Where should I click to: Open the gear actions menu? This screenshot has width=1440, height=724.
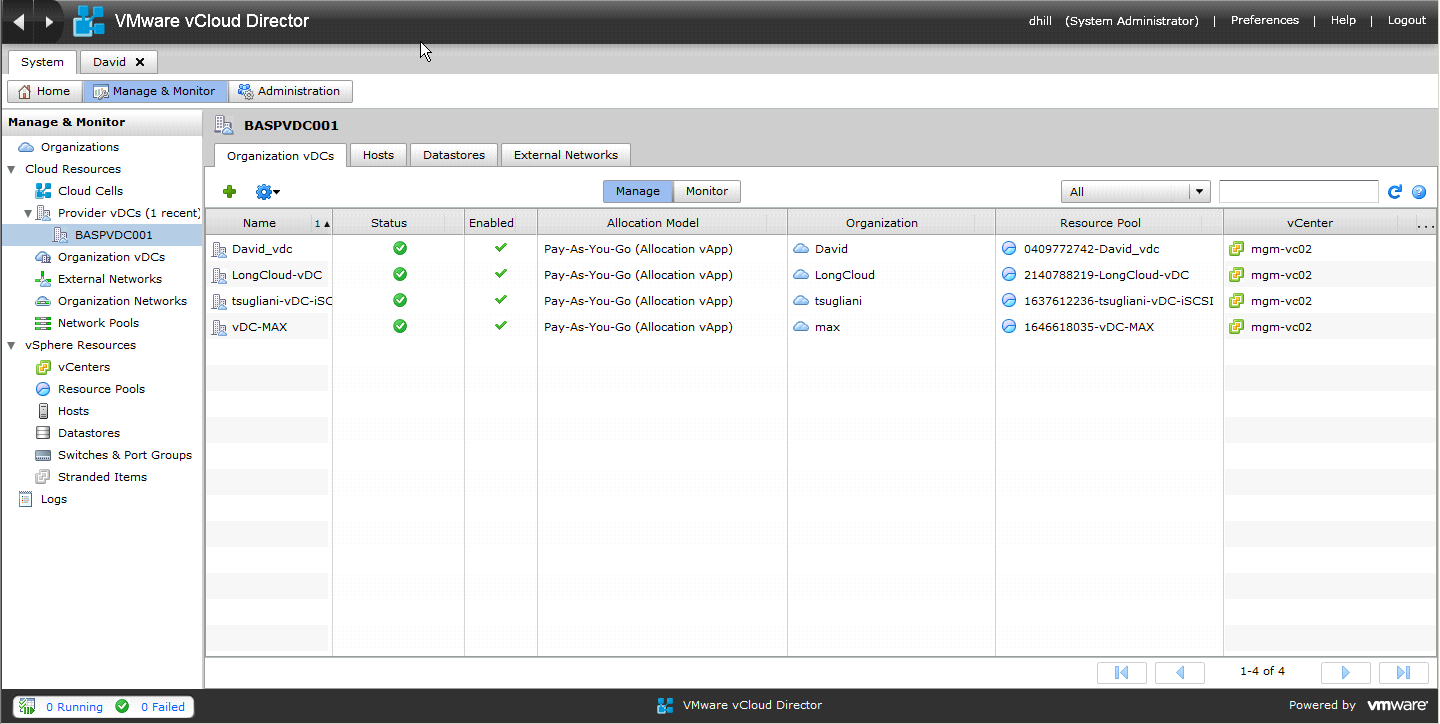coord(267,192)
